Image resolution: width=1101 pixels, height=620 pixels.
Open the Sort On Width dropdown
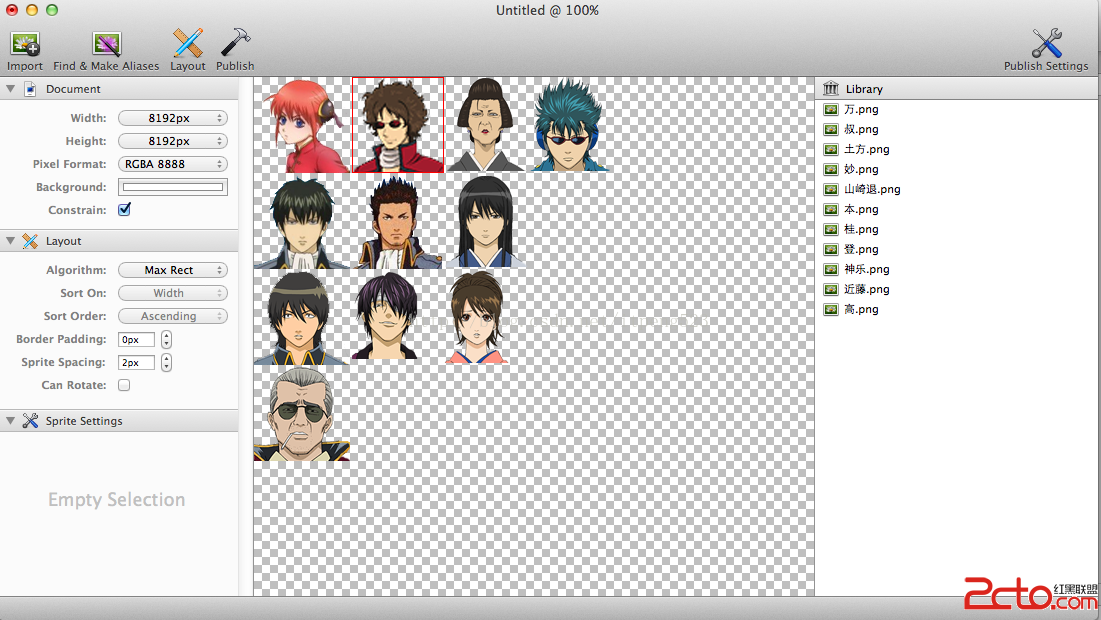pyautogui.click(x=172, y=293)
